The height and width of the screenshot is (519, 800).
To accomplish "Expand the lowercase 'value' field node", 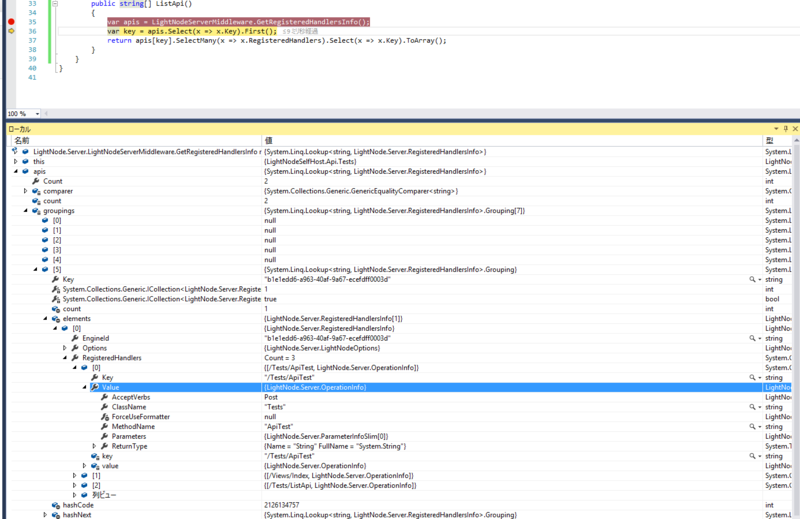I will [x=85, y=466].
